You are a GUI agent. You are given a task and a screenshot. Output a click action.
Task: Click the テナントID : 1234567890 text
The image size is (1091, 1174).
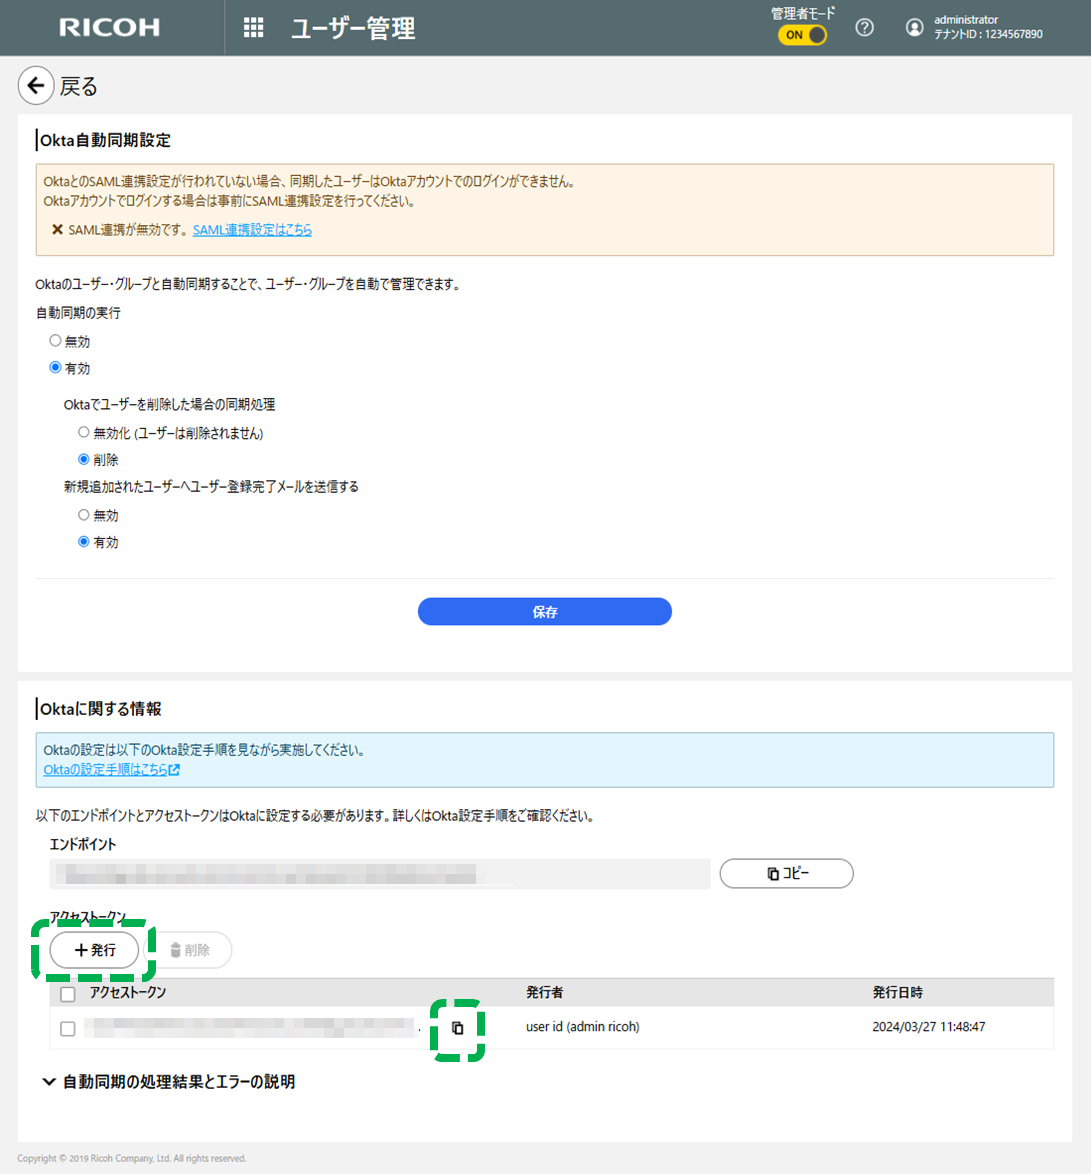tap(988, 34)
